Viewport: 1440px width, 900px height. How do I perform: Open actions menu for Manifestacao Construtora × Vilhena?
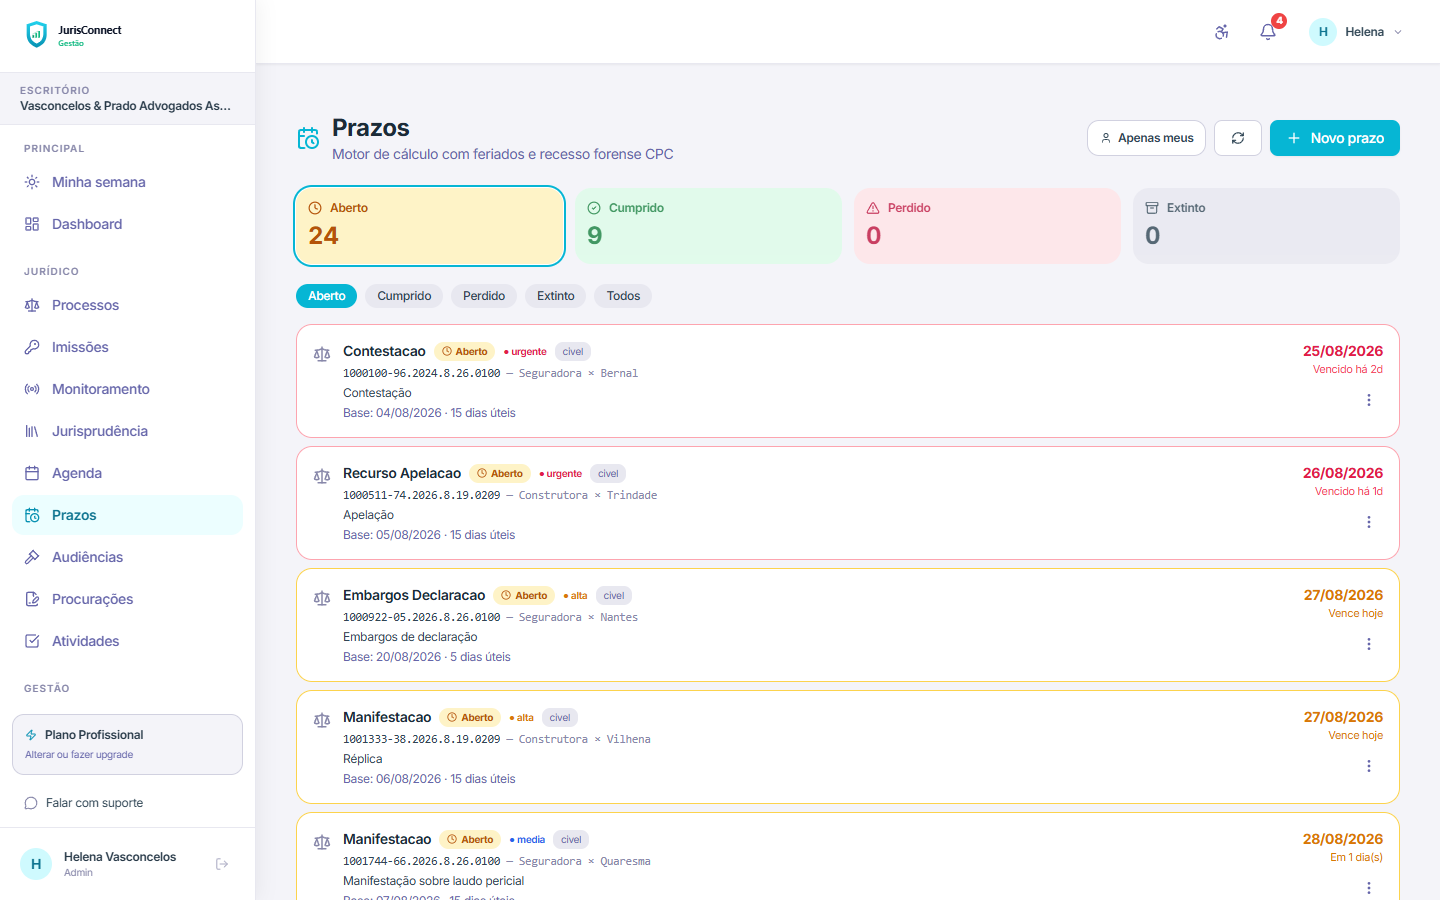(x=1369, y=766)
